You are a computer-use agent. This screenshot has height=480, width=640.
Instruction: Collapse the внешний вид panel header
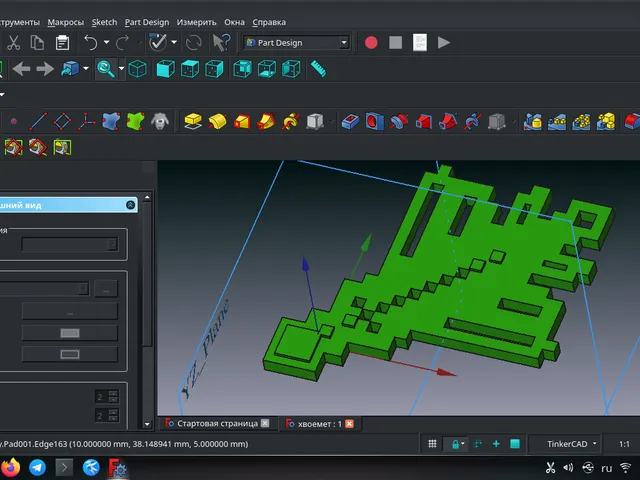click(130, 205)
